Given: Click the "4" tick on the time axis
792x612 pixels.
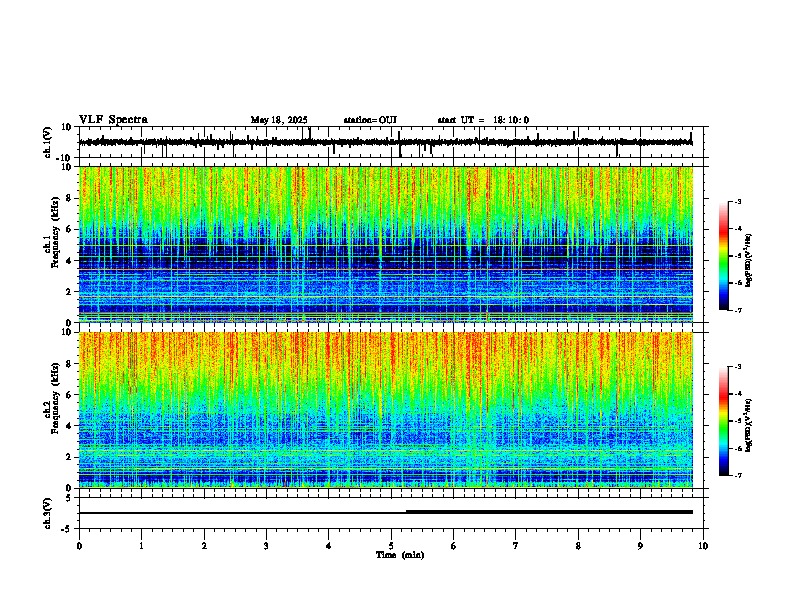Looking at the screenshot, I should pyautogui.click(x=329, y=546).
